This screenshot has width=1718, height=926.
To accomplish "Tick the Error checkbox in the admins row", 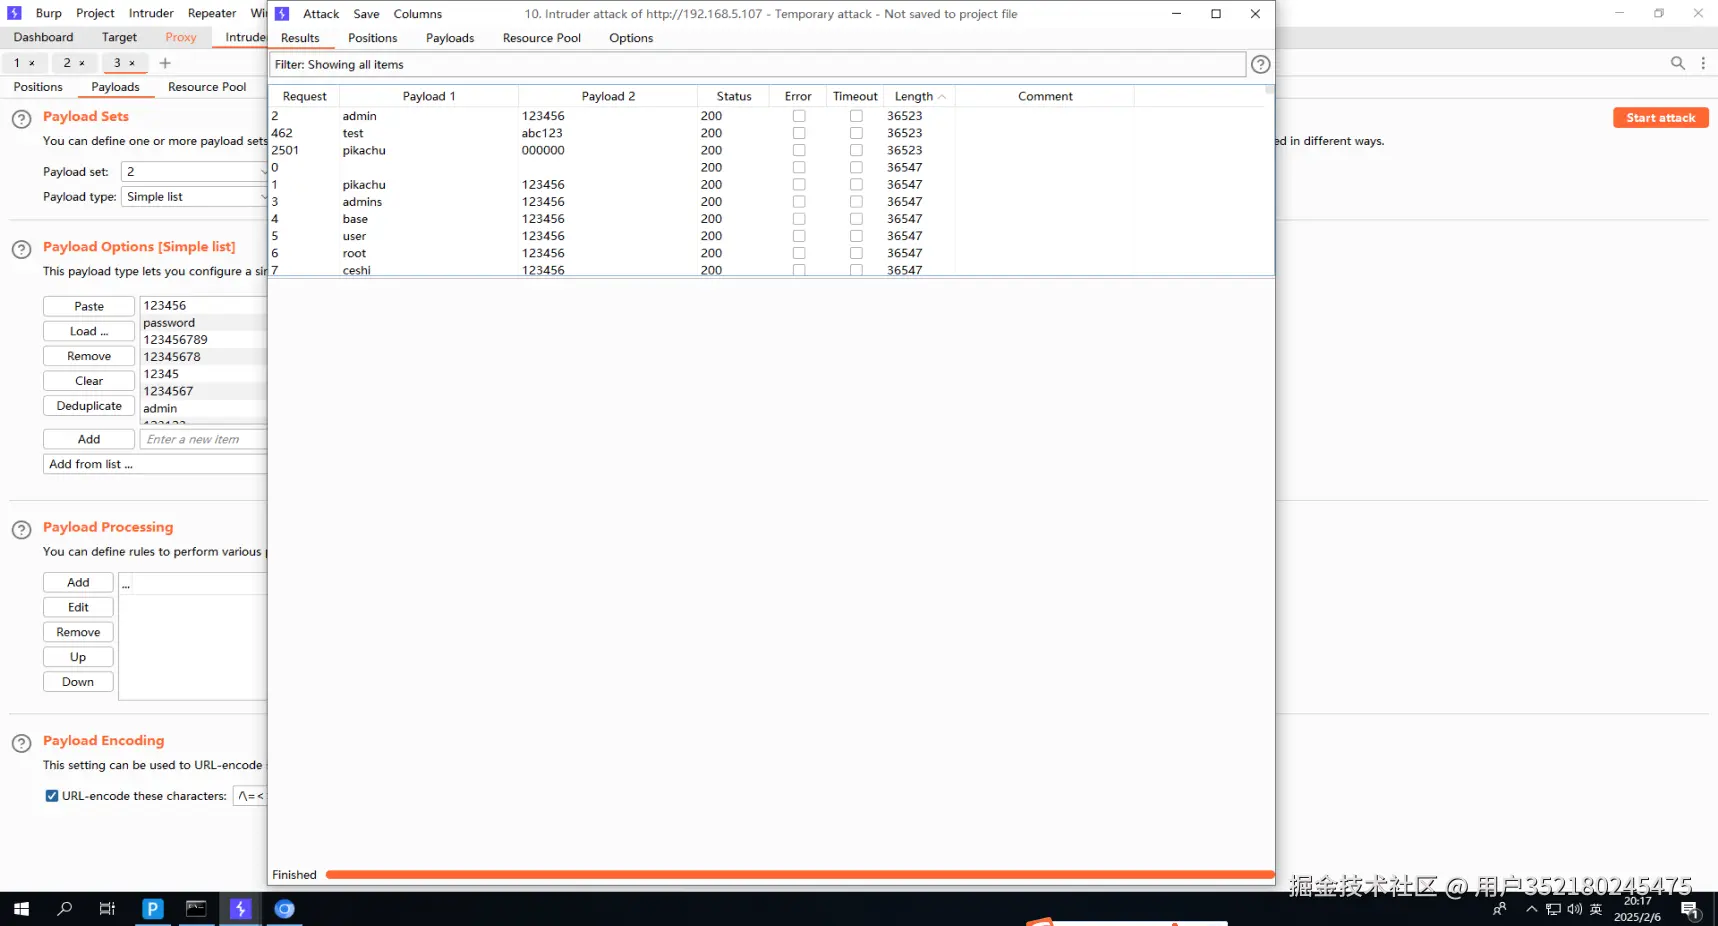I will (799, 202).
